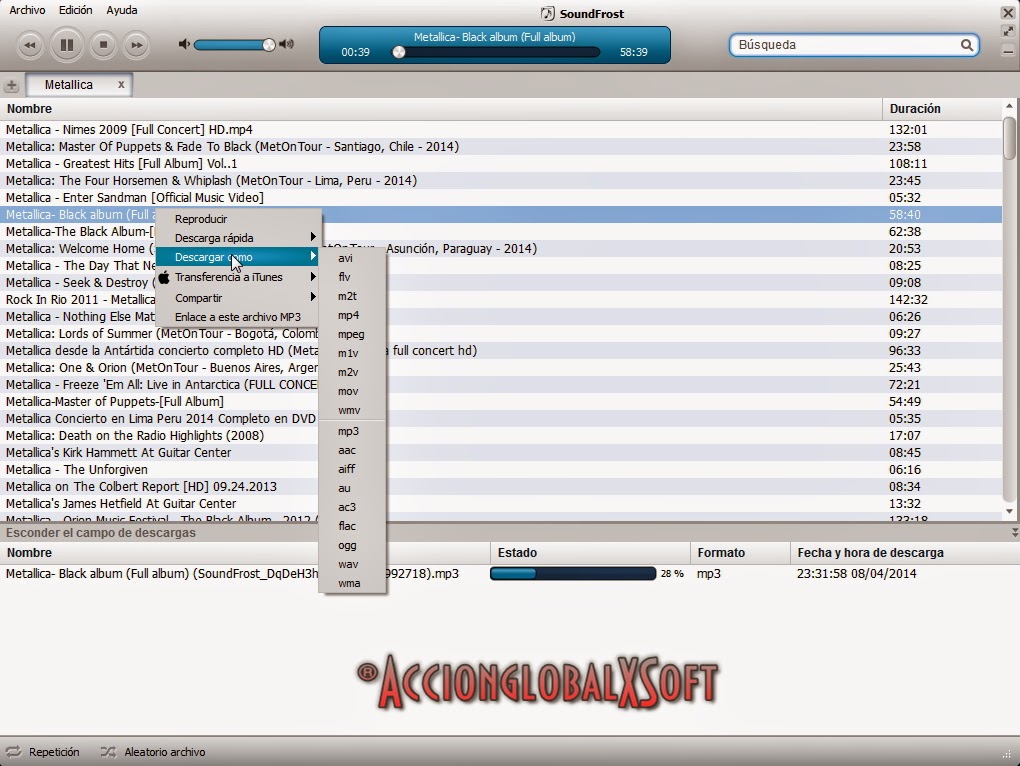Select wma download format
The width and height of the screenshot is (1020, 766).
(x=353, y=583)
